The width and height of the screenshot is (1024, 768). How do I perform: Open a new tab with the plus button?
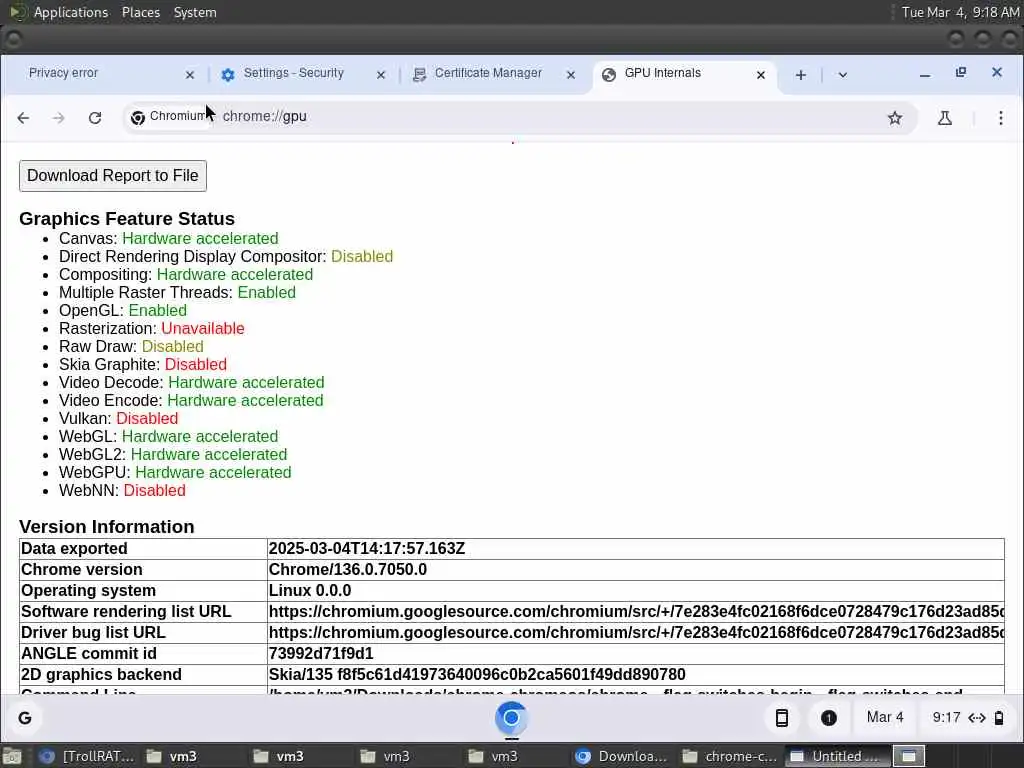point(801,75)
